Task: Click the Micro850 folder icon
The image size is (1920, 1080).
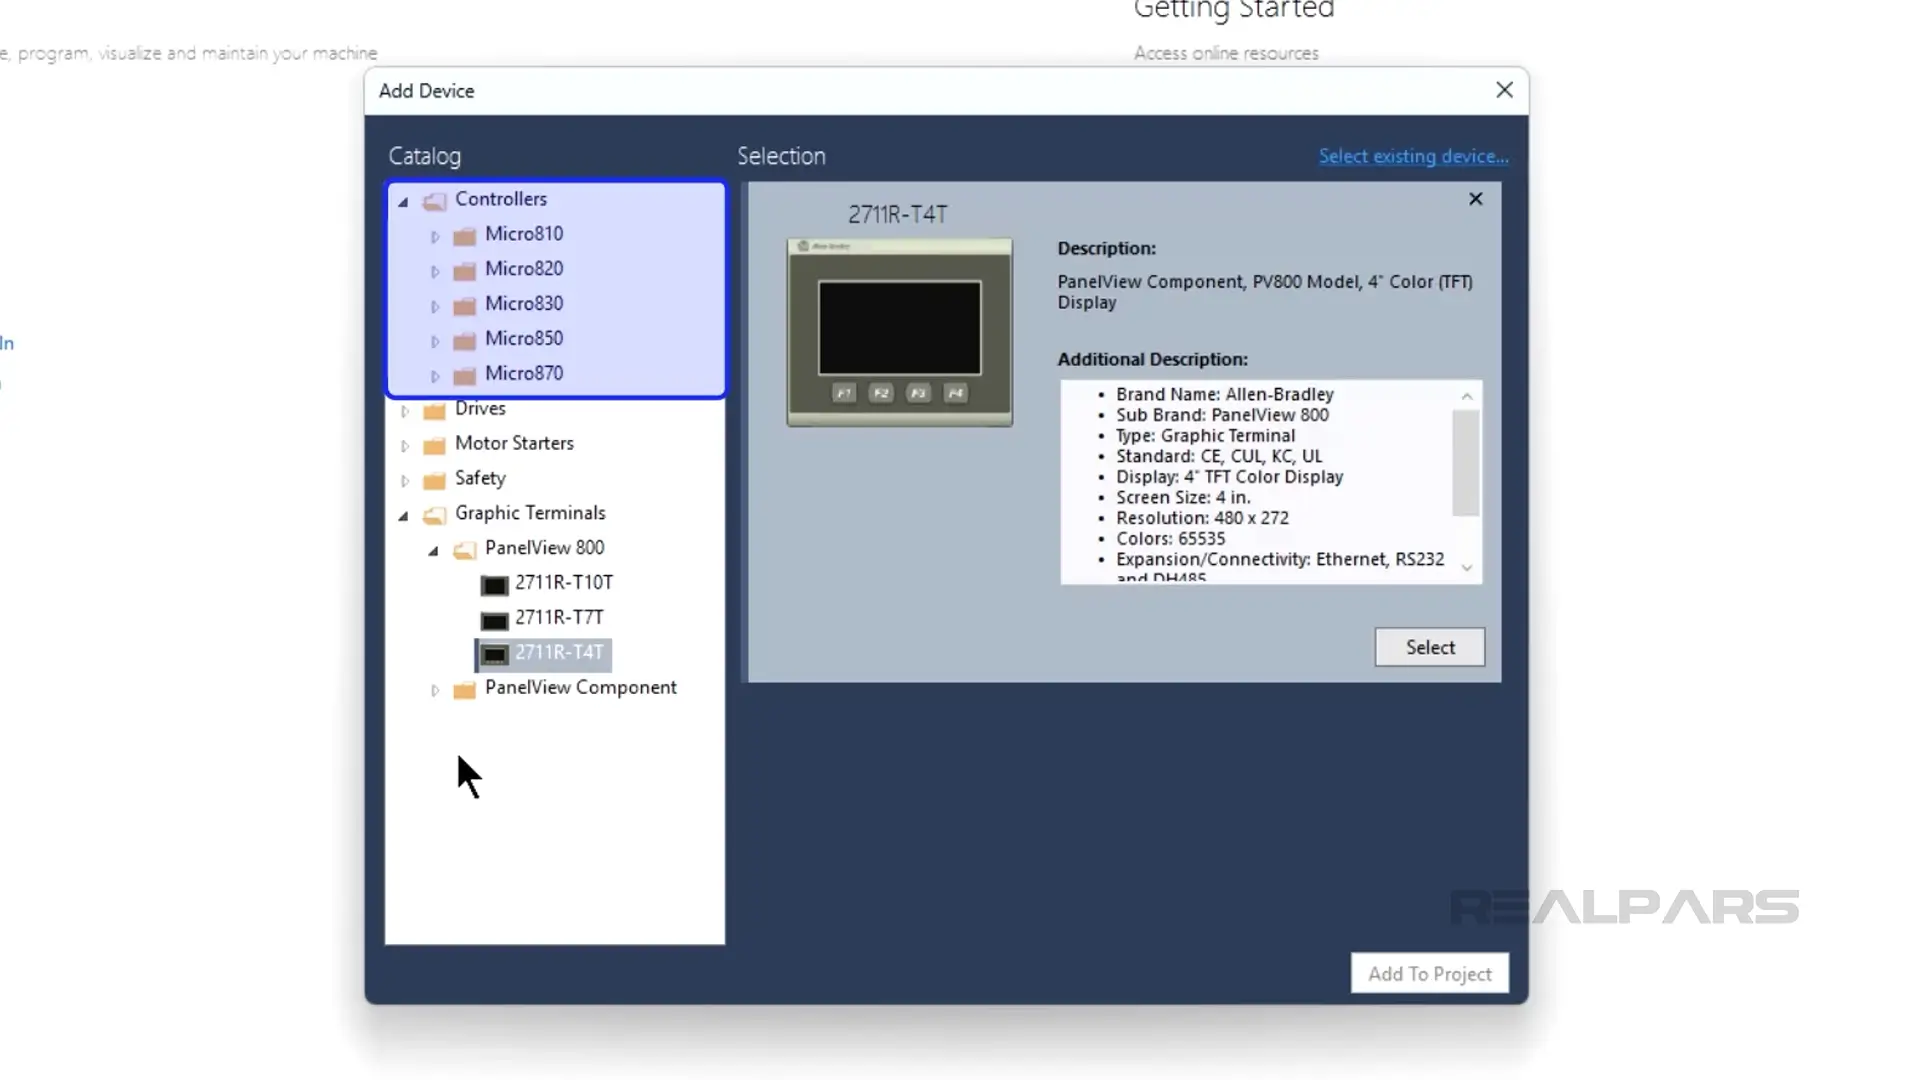Action: click(x=464, y=341)
